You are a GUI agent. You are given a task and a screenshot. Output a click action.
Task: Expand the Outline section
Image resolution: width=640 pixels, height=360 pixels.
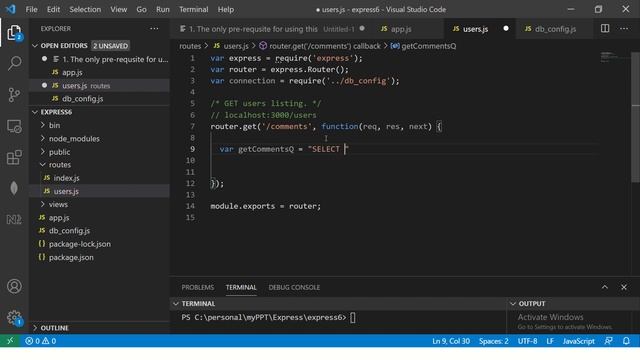[x=100, y=328]
